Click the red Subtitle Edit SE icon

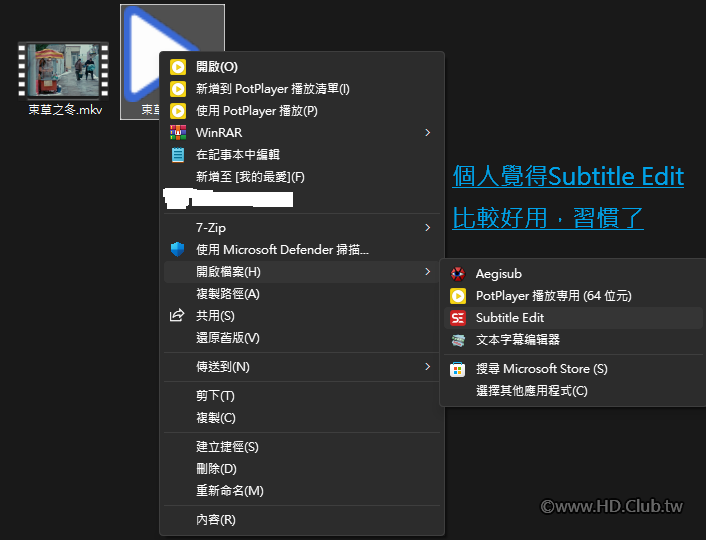[x=458, y=318]
